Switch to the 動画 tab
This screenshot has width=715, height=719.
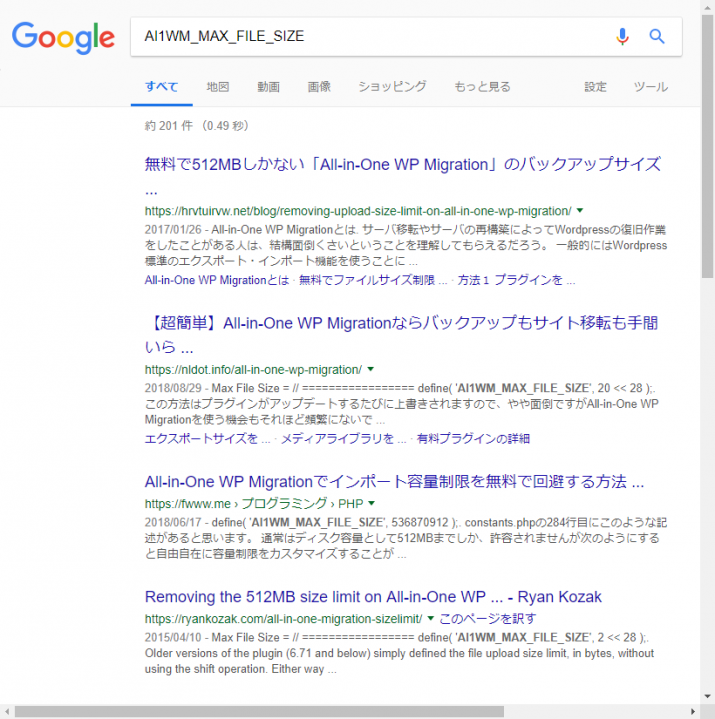(x=268, y=87)
